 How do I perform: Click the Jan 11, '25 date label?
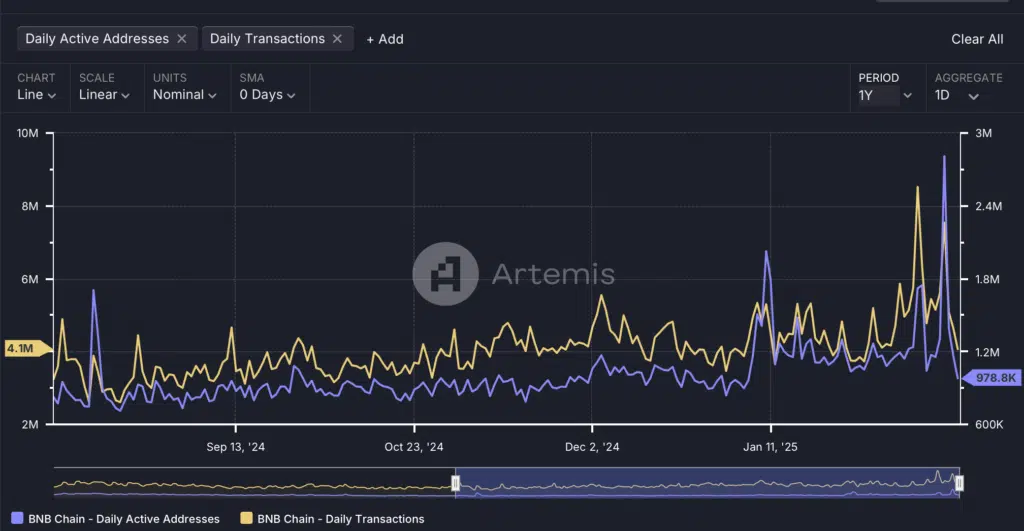tap(771, 447)
